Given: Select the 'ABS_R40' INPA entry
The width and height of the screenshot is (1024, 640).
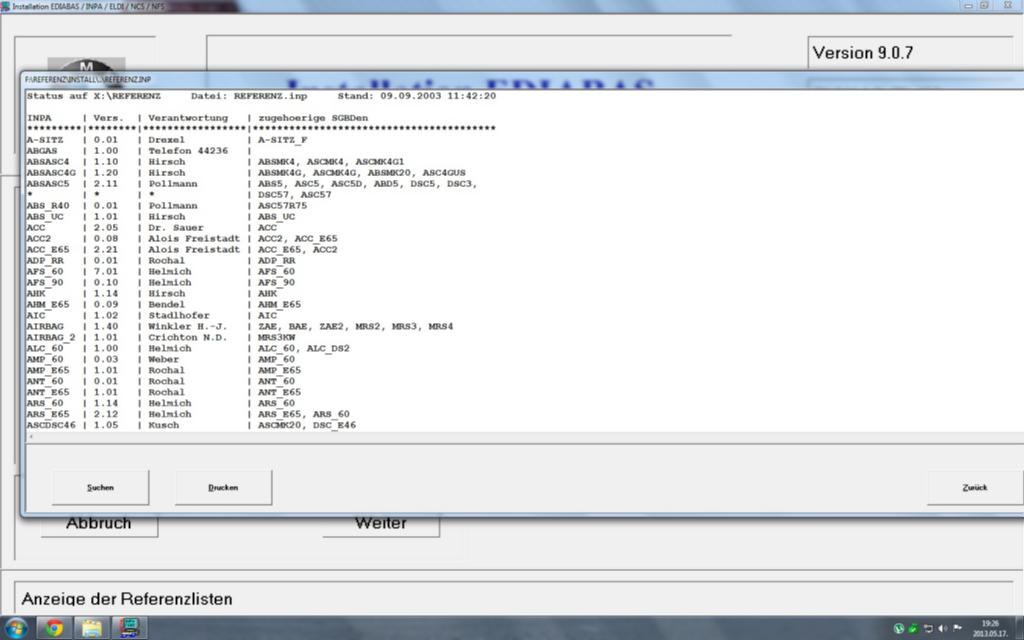Looking at the screenshot, I should coord(48,206).
